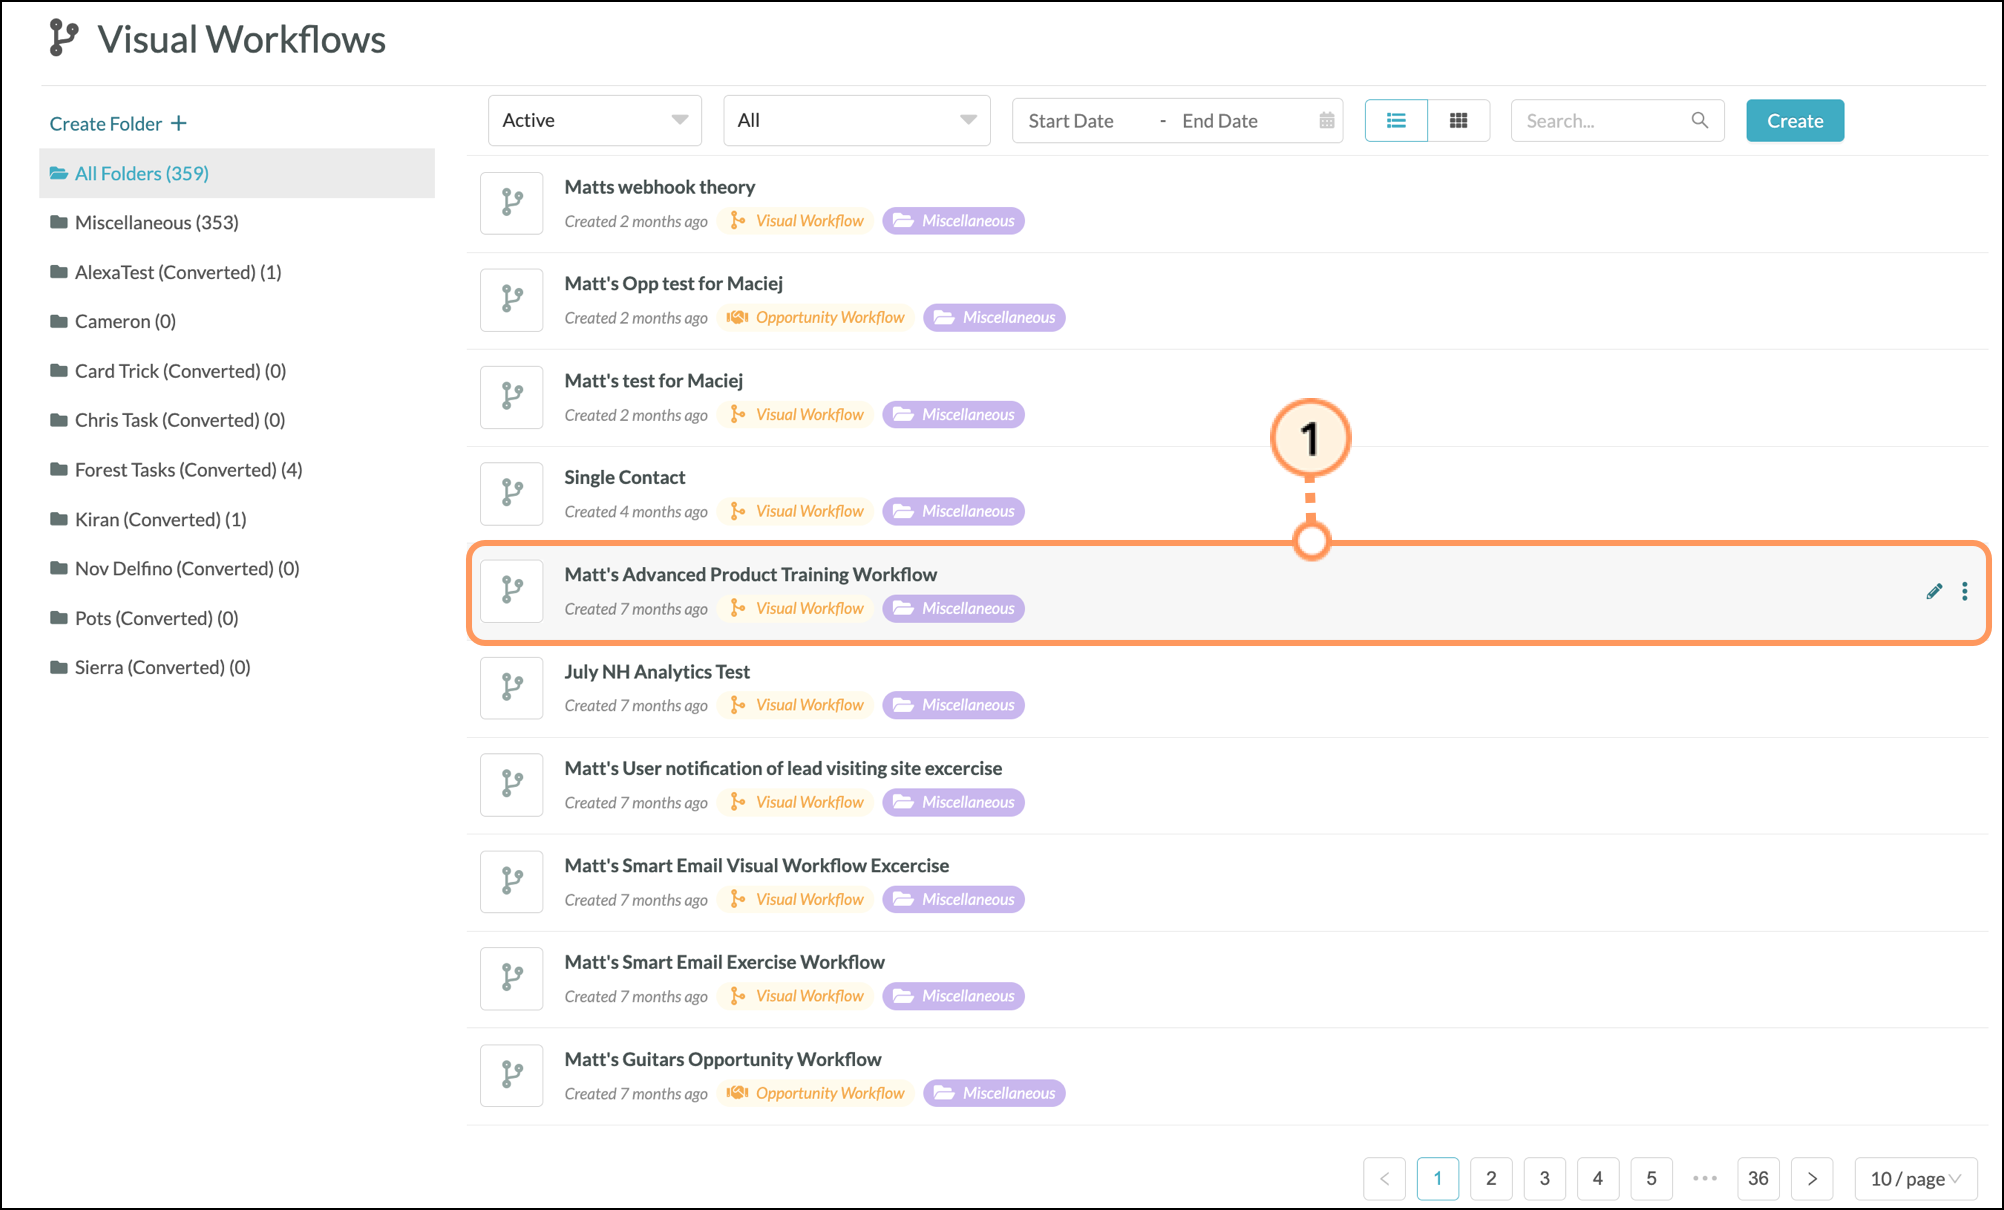Image resolution: width=2004 pixels, height=1210 pixels.
Task: Switch to grid view layout
Action: click(x=1458, y=120)
